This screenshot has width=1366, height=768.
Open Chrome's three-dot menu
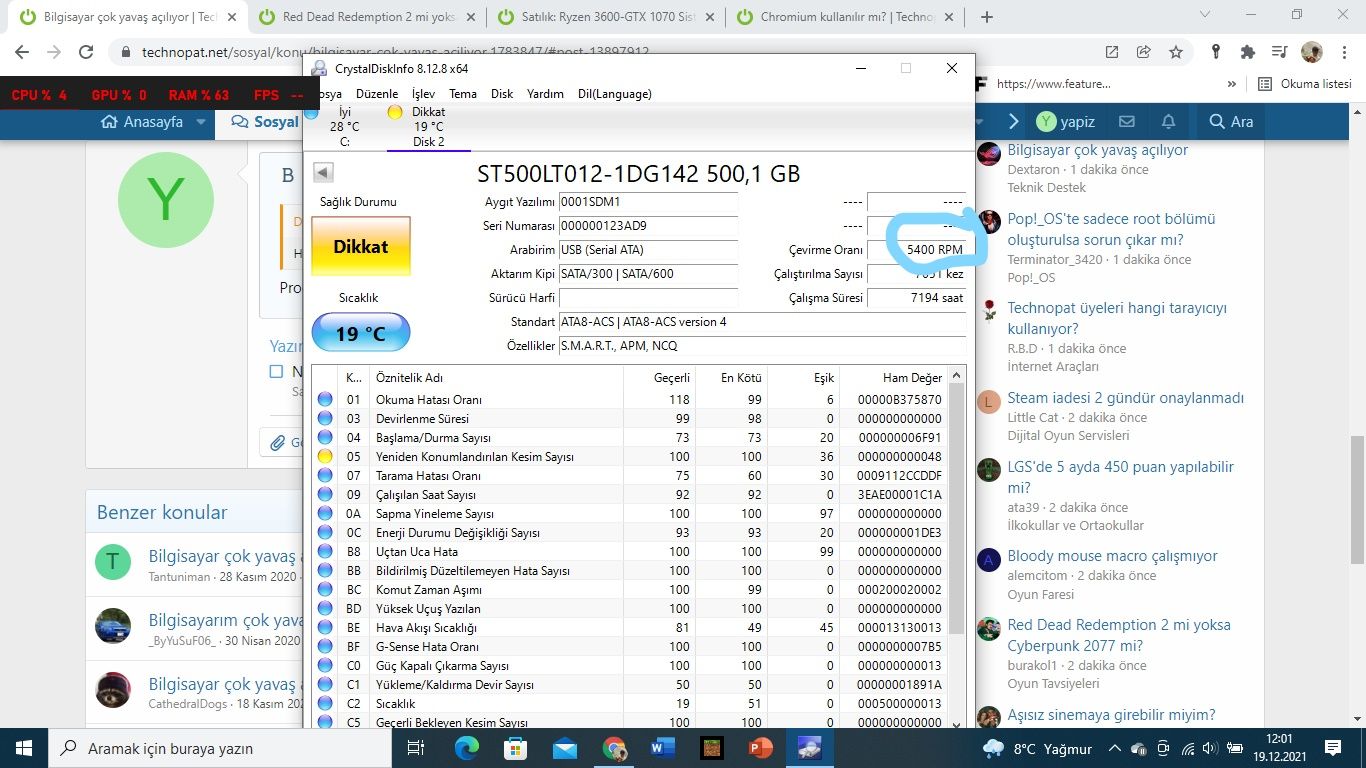click(x=1345, y=52)
